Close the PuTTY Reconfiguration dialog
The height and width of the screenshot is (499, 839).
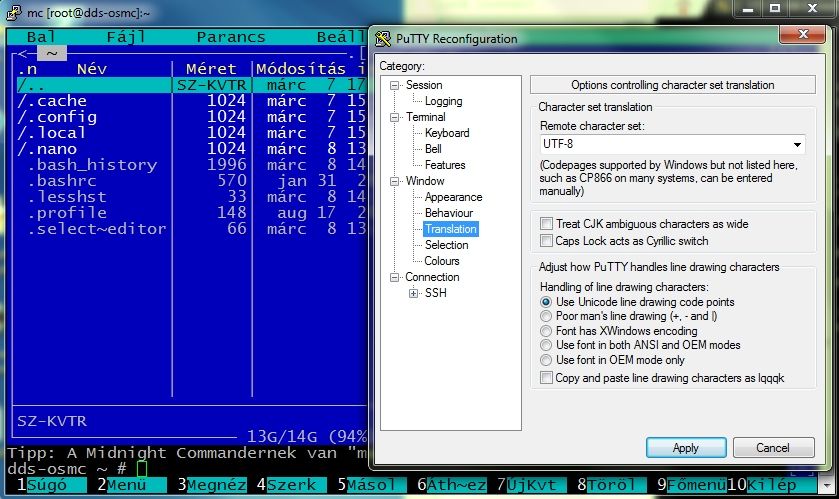point(802,35)
